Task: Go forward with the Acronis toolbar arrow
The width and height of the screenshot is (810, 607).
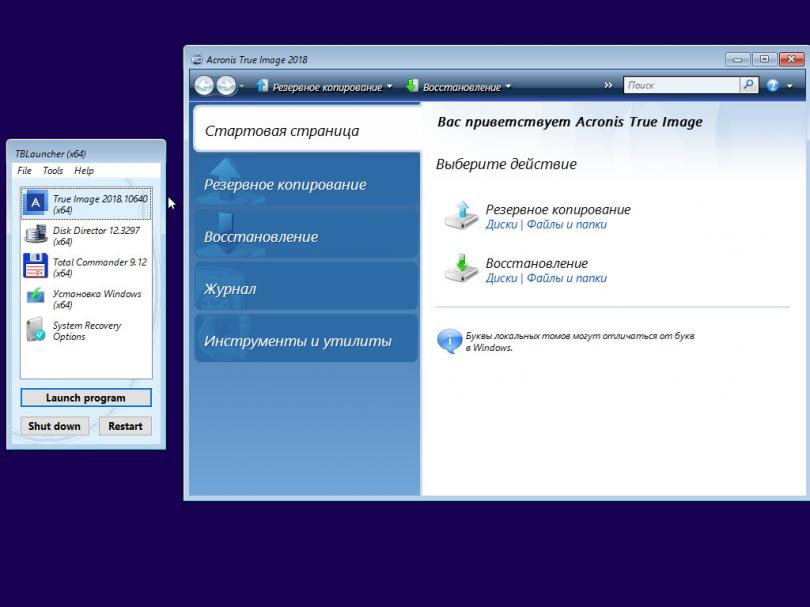Action: coord(226,85)
